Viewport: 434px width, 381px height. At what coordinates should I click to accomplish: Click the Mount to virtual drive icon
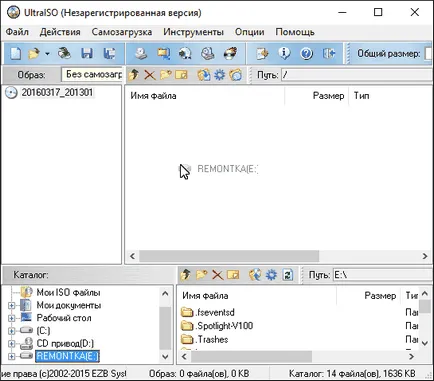tap(208, 53)
